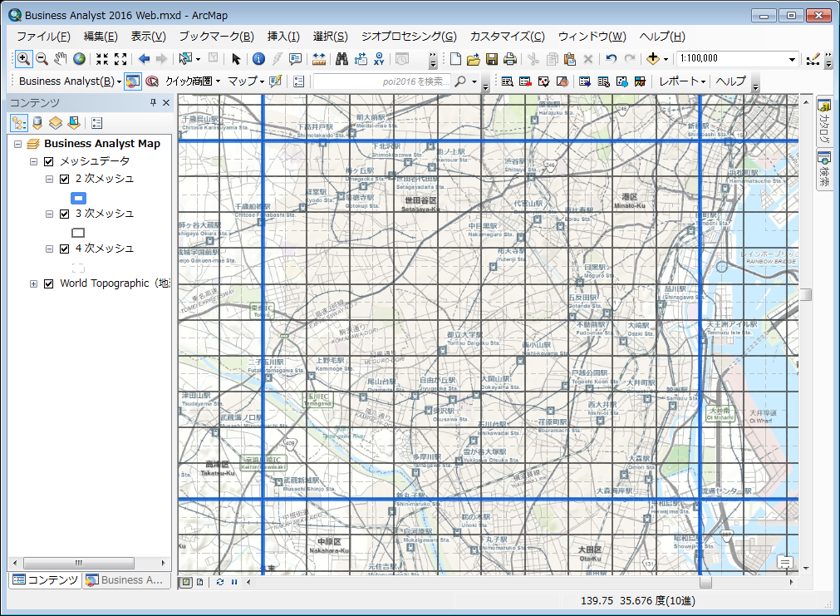Switch to List By Visibility view
Viewport: 840px width, 616px height.
click(55, 123)
